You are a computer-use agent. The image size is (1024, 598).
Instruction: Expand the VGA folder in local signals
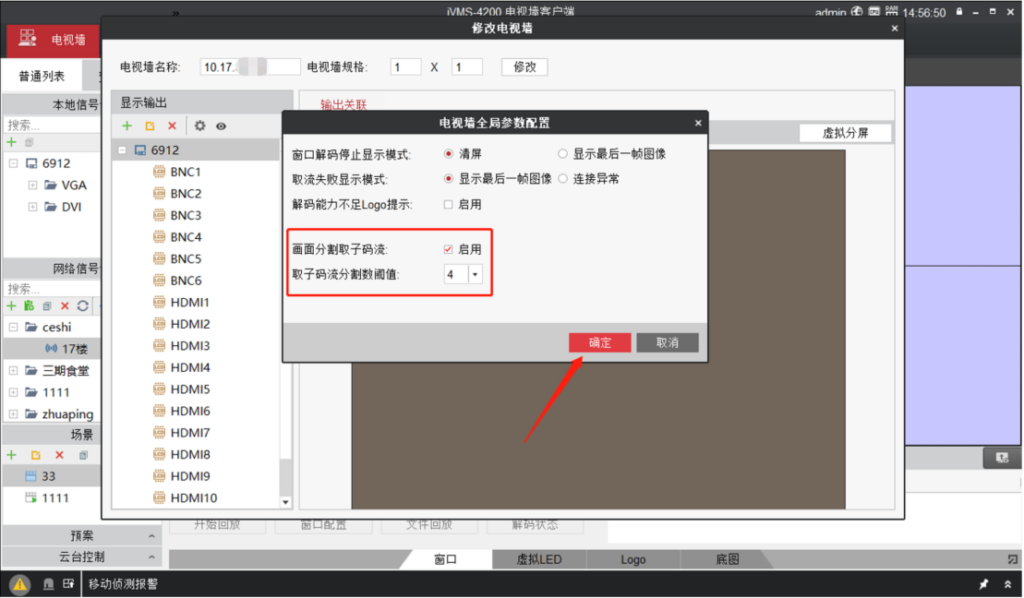(x=33, y=185)
